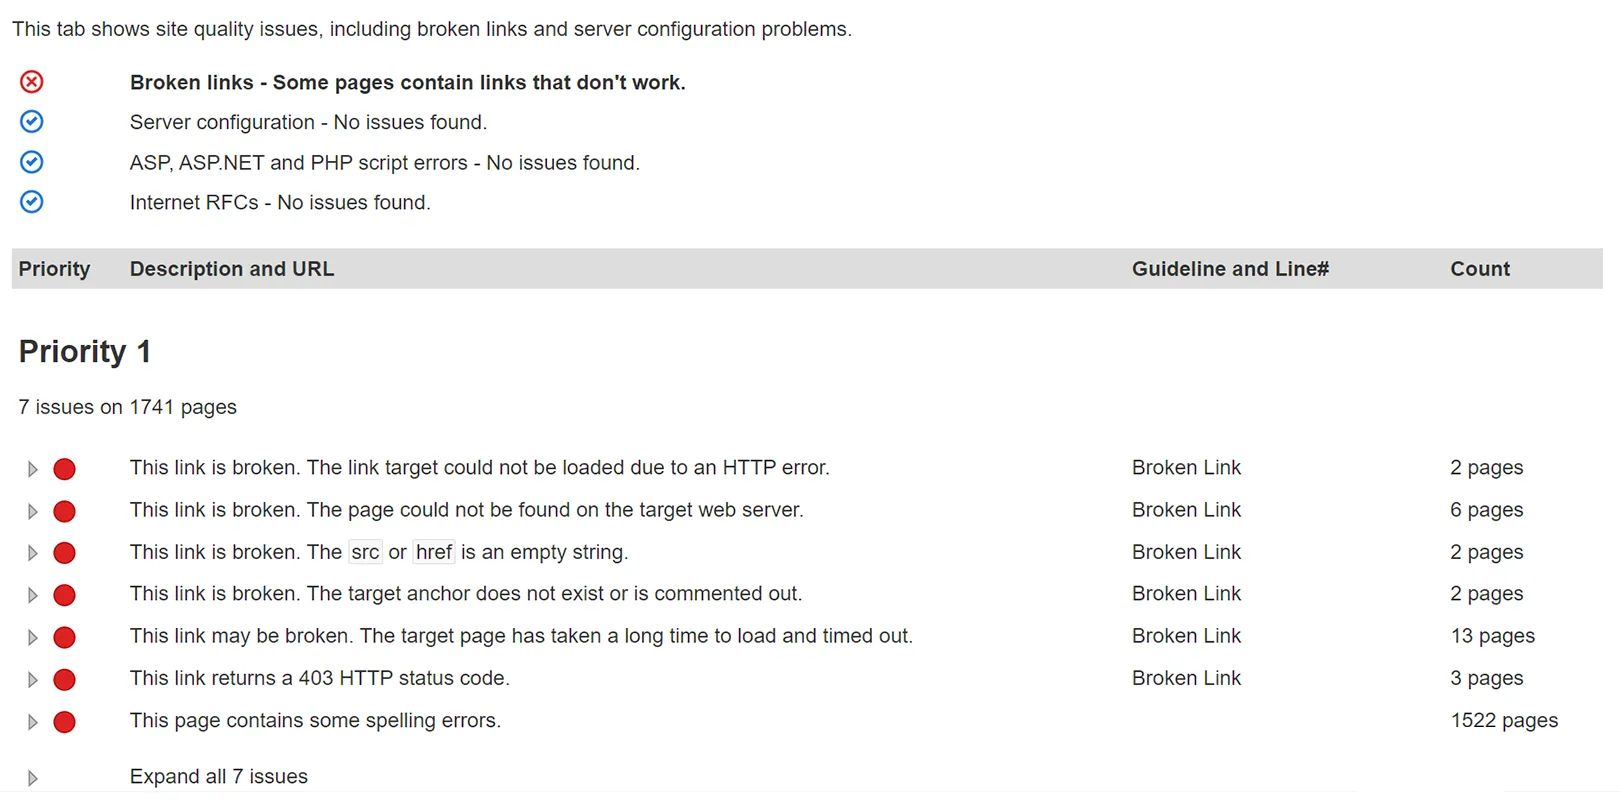The image size is (1620, 800).
Task: Click the blue checkmark next to Server configuration
Action: 31,121
